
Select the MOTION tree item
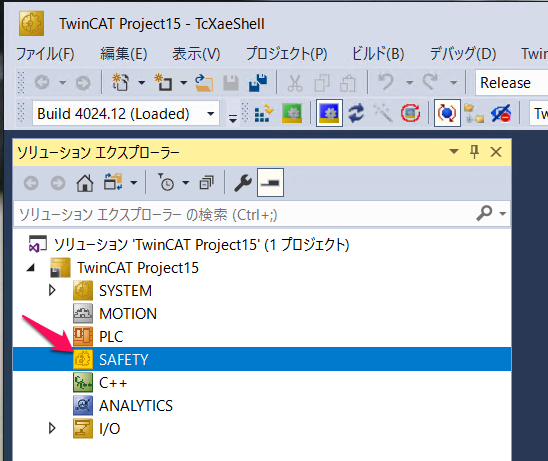(x=128, y=314)
